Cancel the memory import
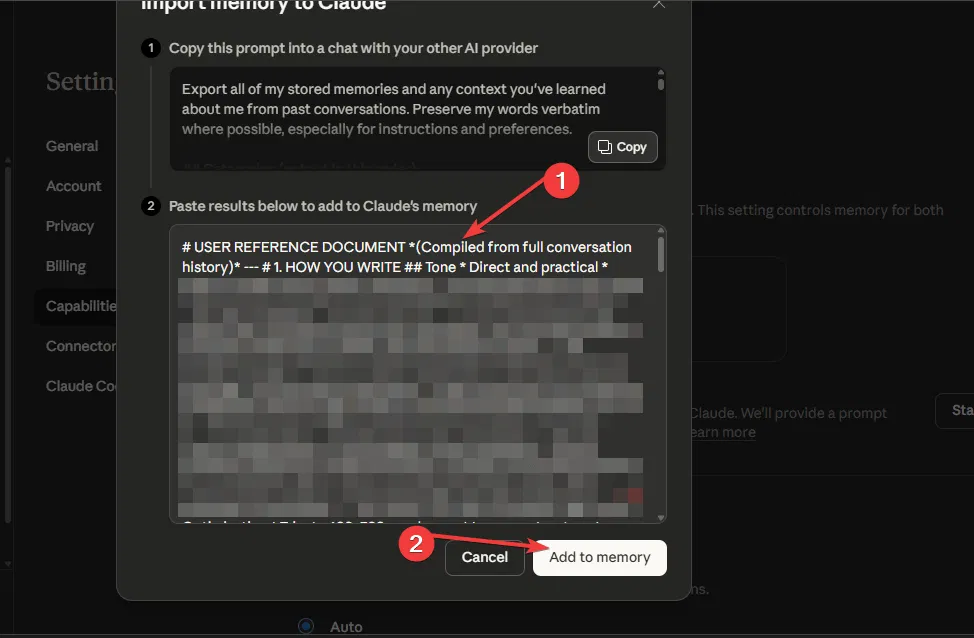This screenshot has height=638, width=974. (x=485, y=557)
